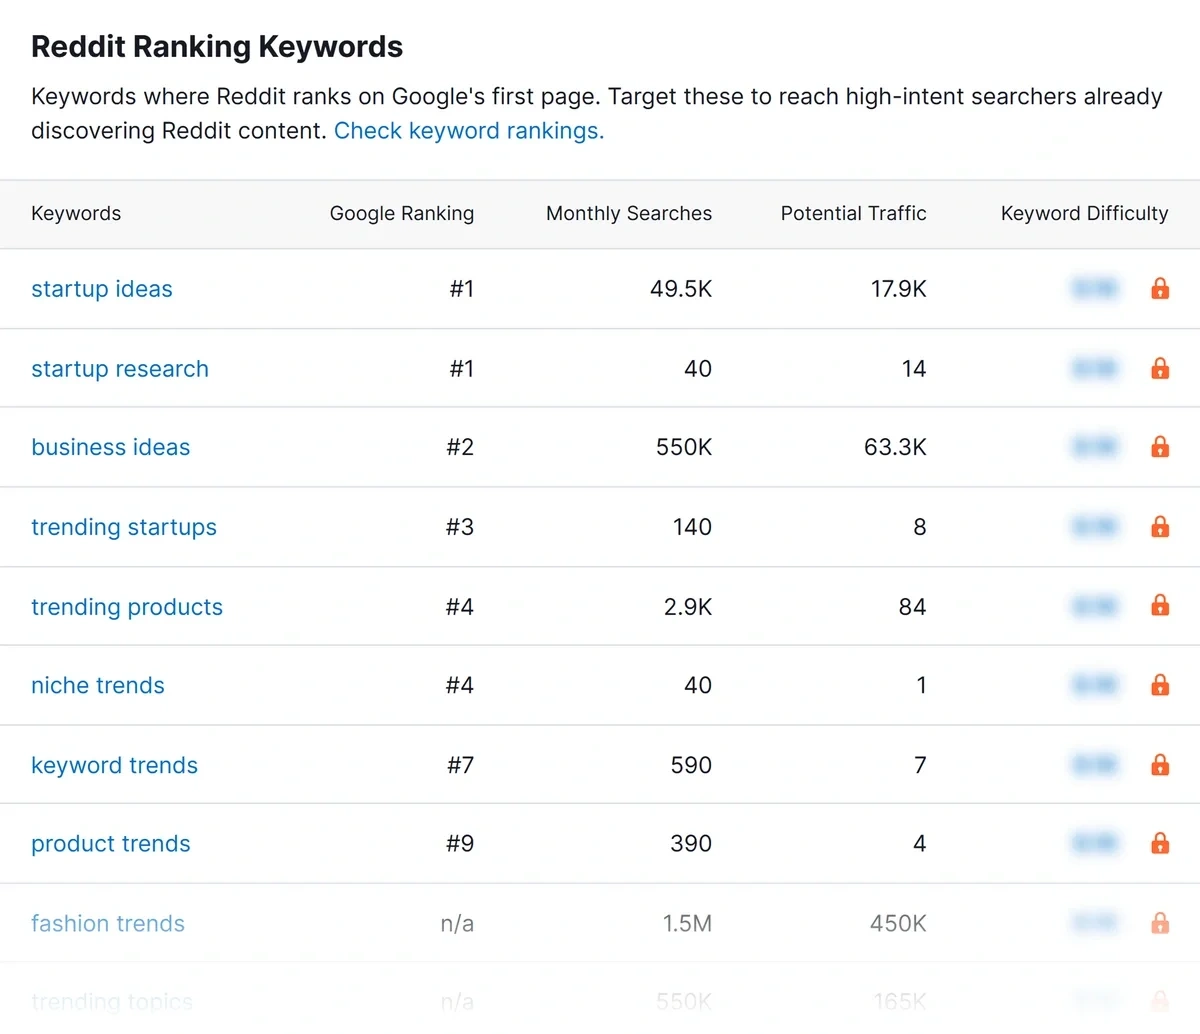
Task: Click the lock icon in product trends row
Action: pyautogui.click(x=1160, y=843)
